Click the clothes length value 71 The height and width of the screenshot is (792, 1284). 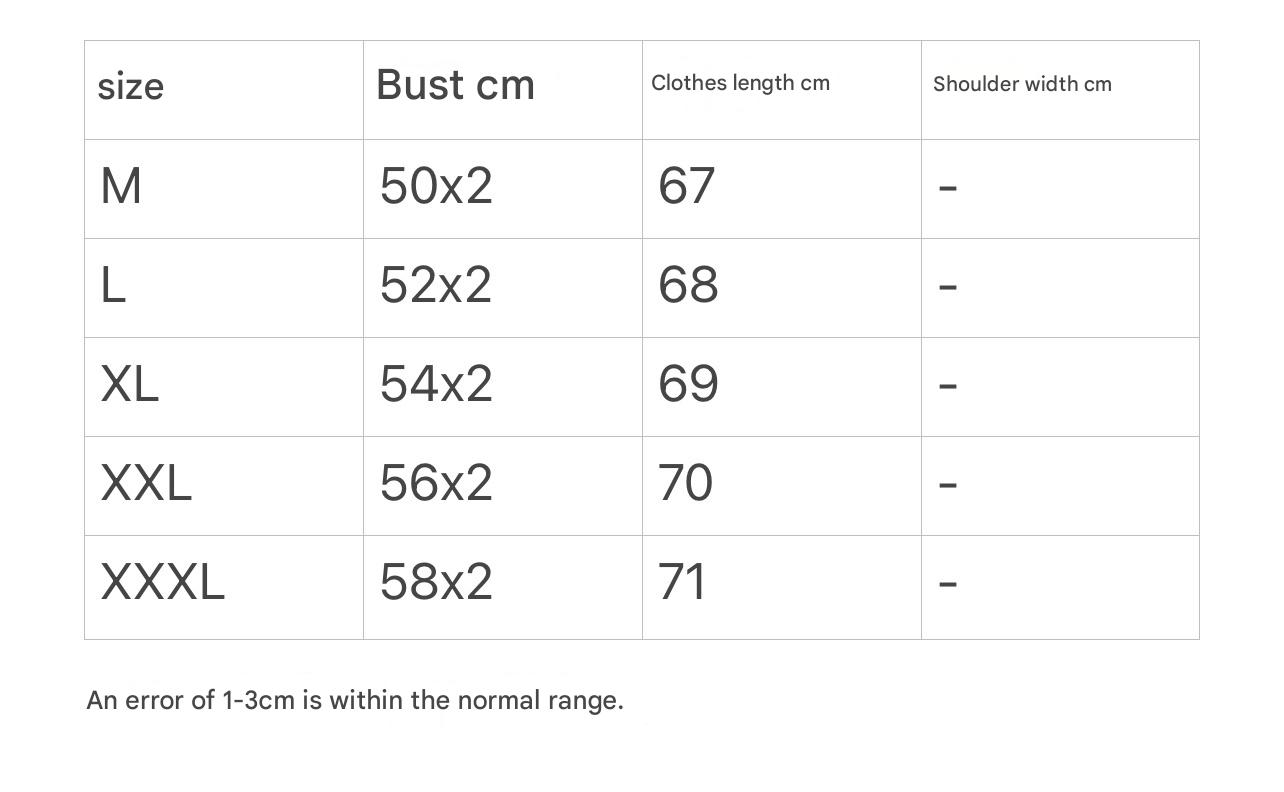pyautogui.click(x=683, y=583)
